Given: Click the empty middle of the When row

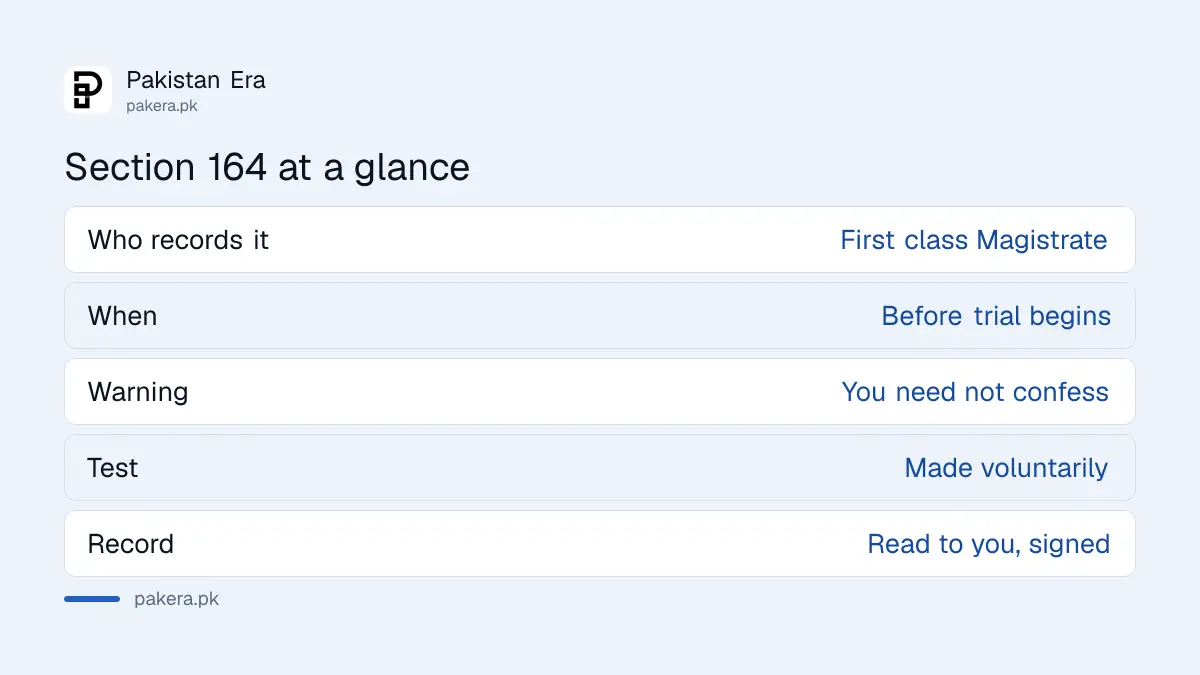Looking at the screenshot, I should tap(520, 316).
